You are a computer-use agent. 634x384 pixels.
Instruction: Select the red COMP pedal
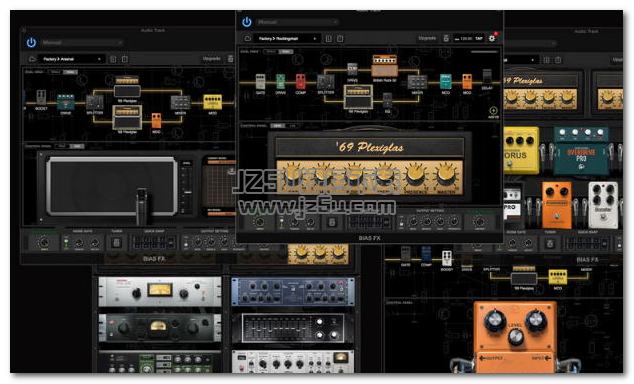pyautogui.click(x=300, y=82)
